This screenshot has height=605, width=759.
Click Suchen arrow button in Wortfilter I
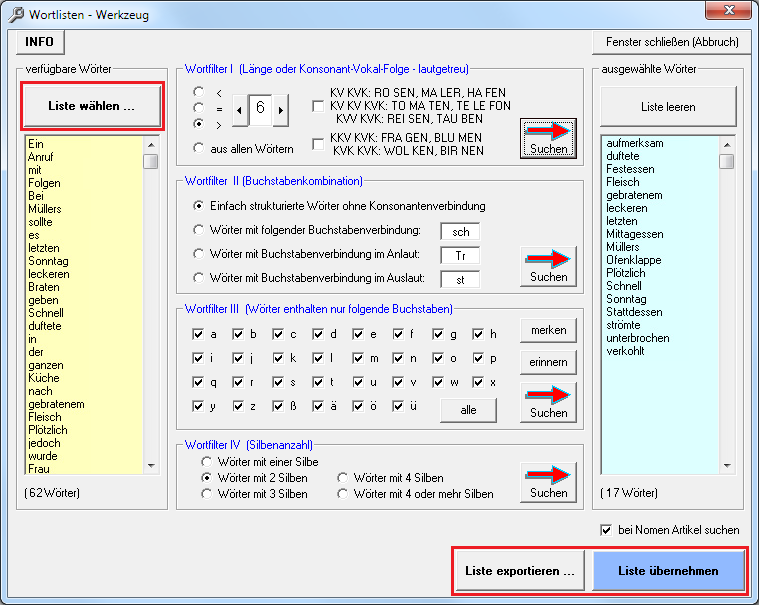pos(548,138)
